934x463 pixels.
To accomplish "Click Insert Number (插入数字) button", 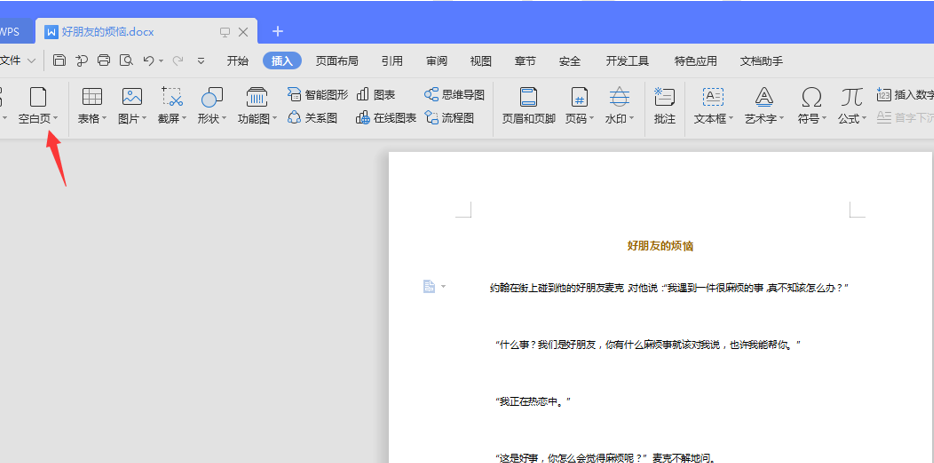I will (905, 95).
